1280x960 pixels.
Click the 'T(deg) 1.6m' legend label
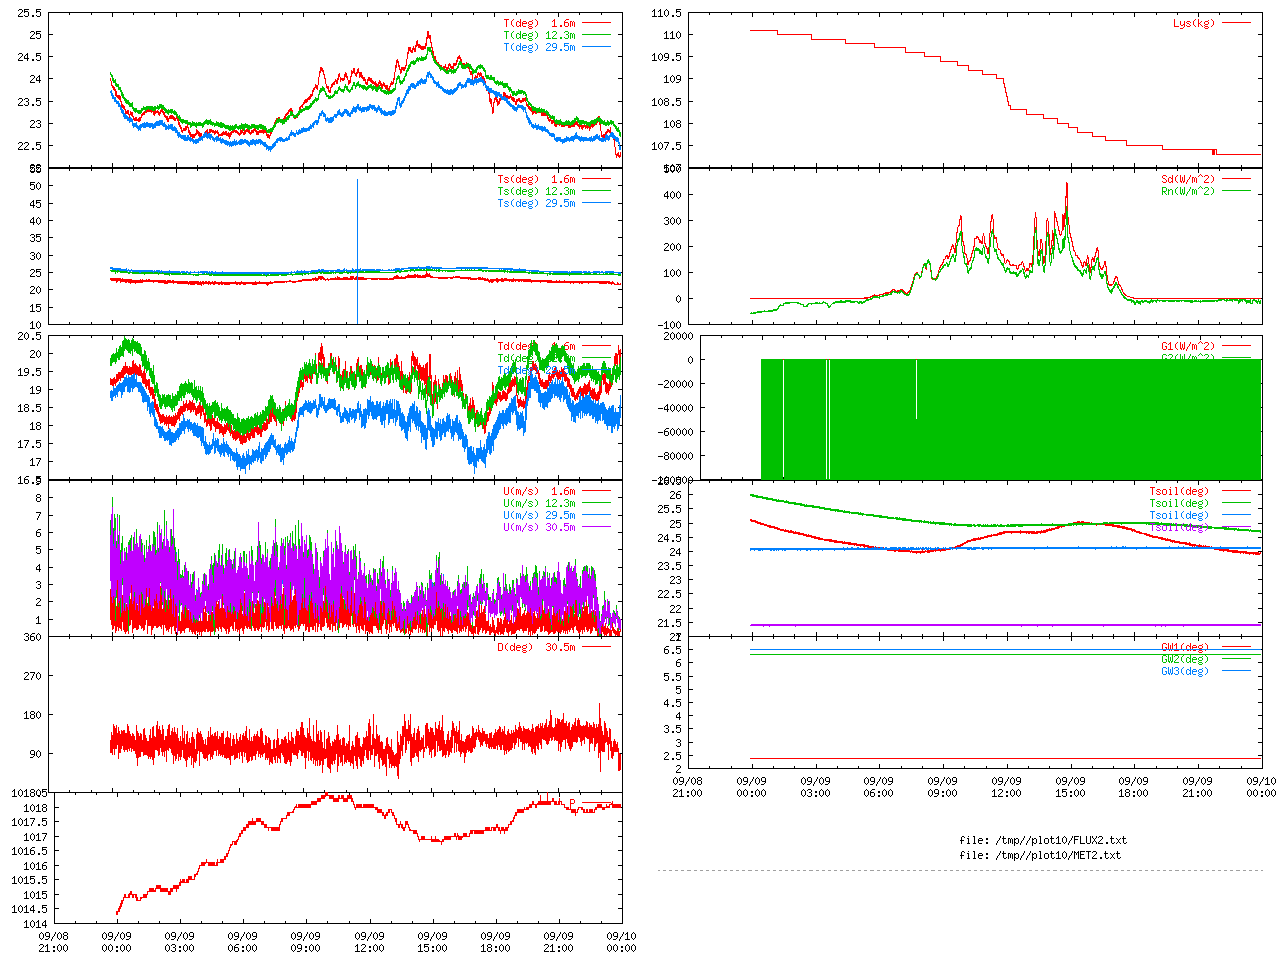[x=540, y=23]
